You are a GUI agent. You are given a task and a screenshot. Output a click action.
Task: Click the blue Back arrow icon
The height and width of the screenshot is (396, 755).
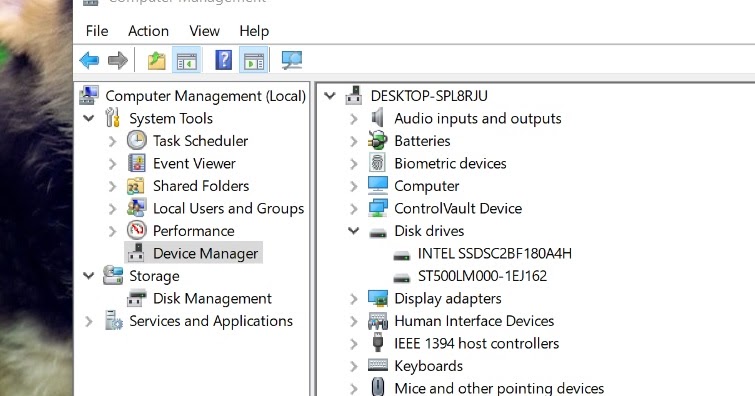point(90,61)
